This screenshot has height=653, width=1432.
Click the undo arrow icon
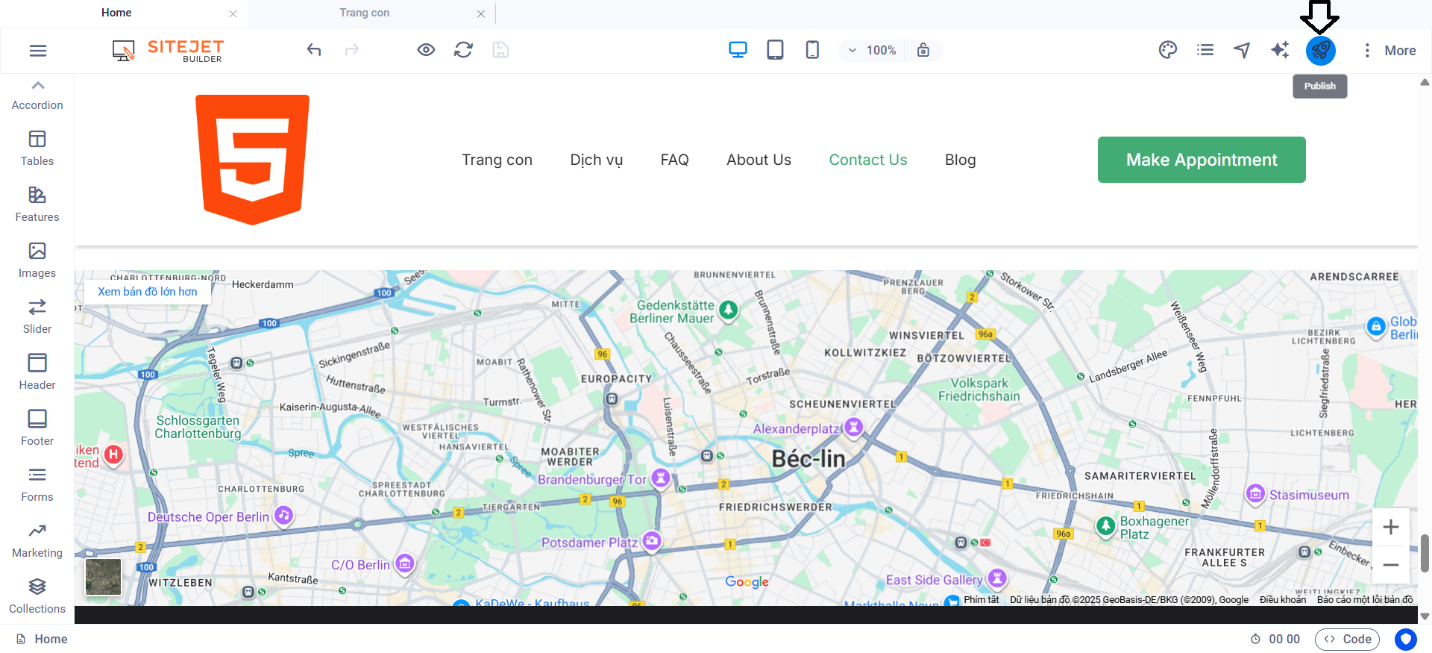(x=314, y=50)
